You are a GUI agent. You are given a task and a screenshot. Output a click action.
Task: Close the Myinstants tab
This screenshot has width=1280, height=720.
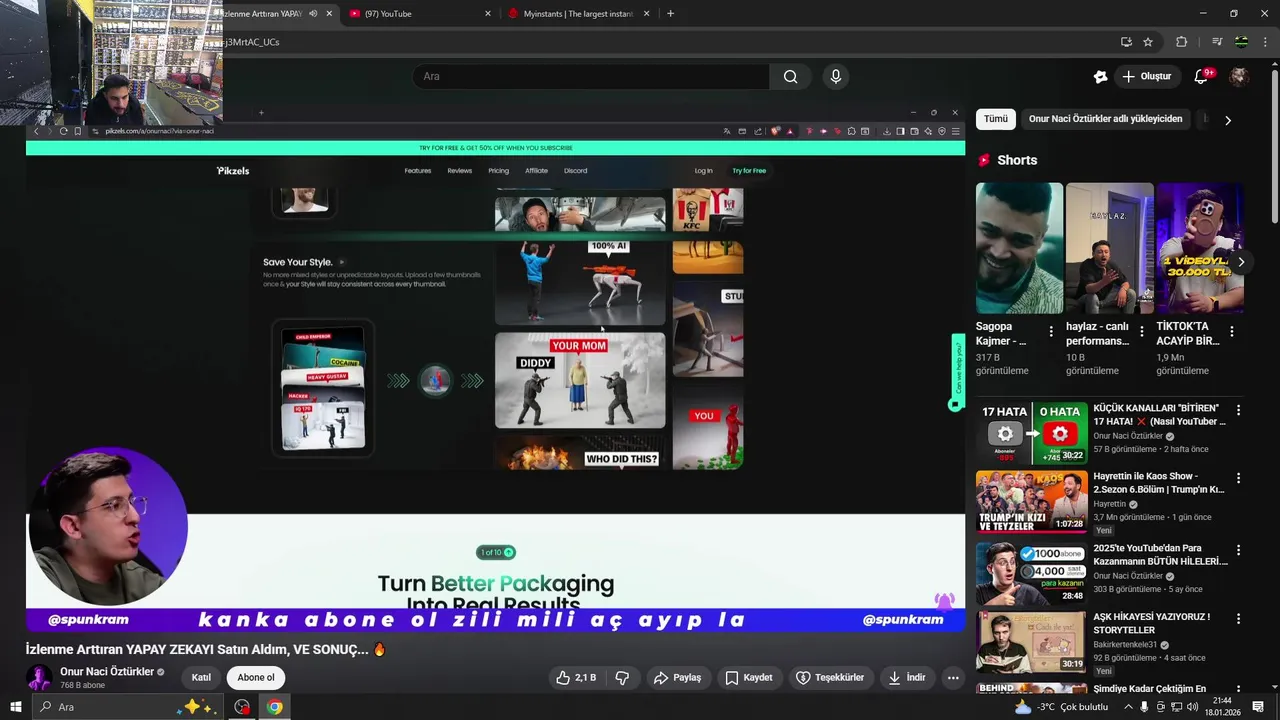pos(646,14)
